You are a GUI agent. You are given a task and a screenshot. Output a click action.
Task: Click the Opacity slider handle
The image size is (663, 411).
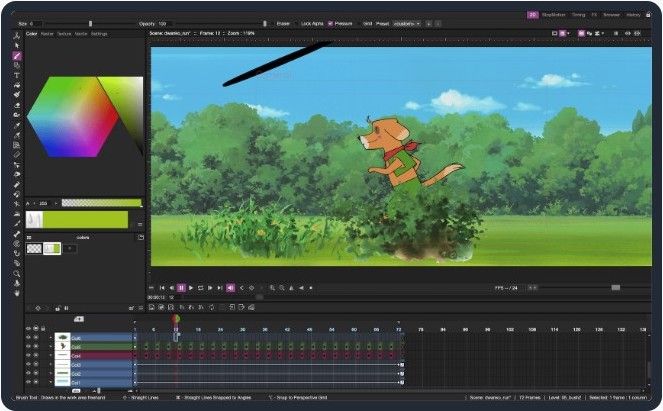(265, 24)
